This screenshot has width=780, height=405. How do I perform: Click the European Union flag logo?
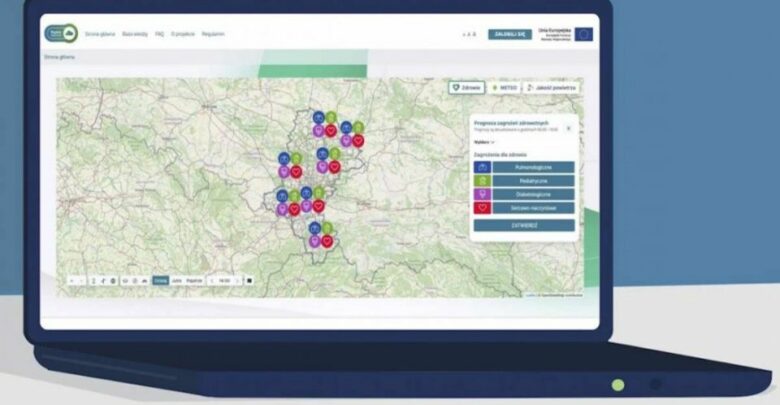(584, 34)
